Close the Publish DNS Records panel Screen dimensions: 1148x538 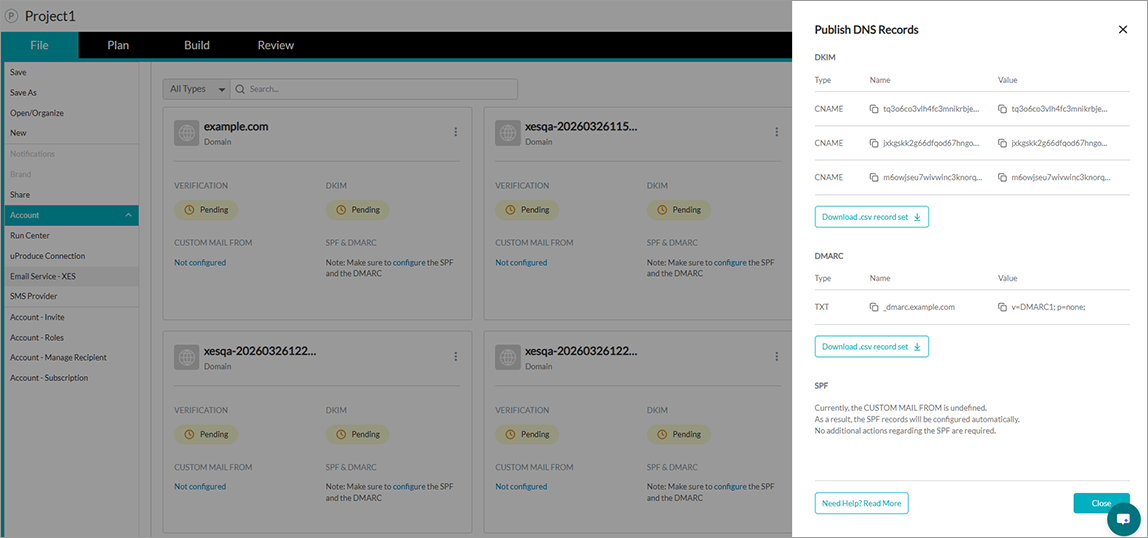tap(1123, 30)
